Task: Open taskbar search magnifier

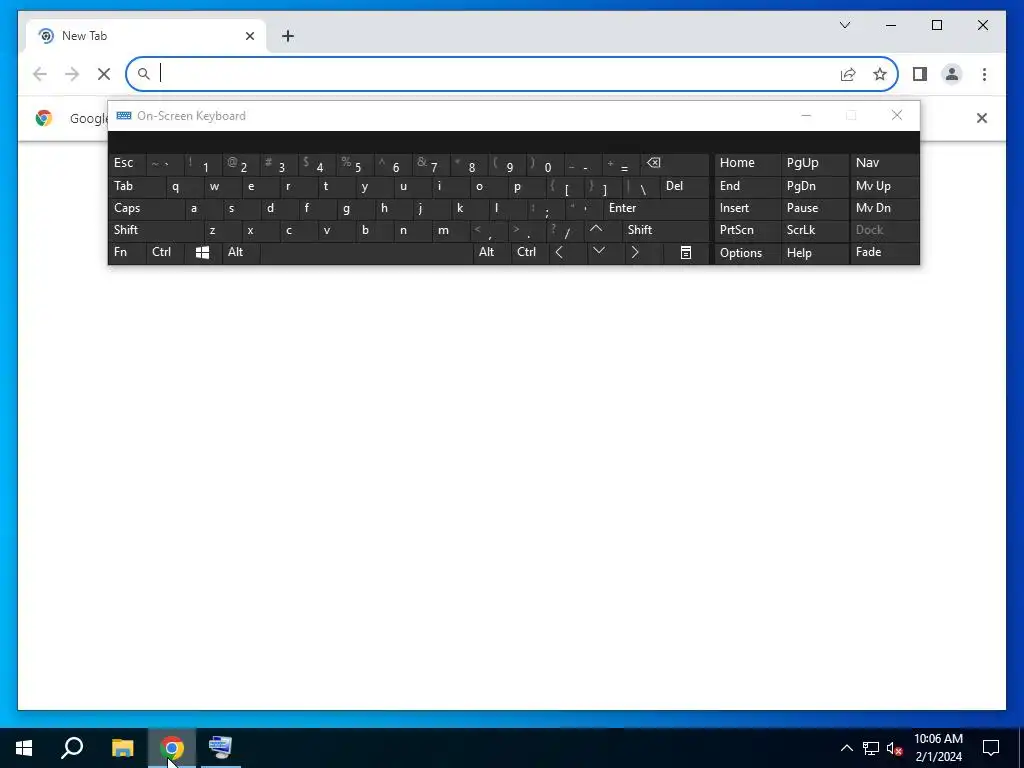Action: coord(72,748)
